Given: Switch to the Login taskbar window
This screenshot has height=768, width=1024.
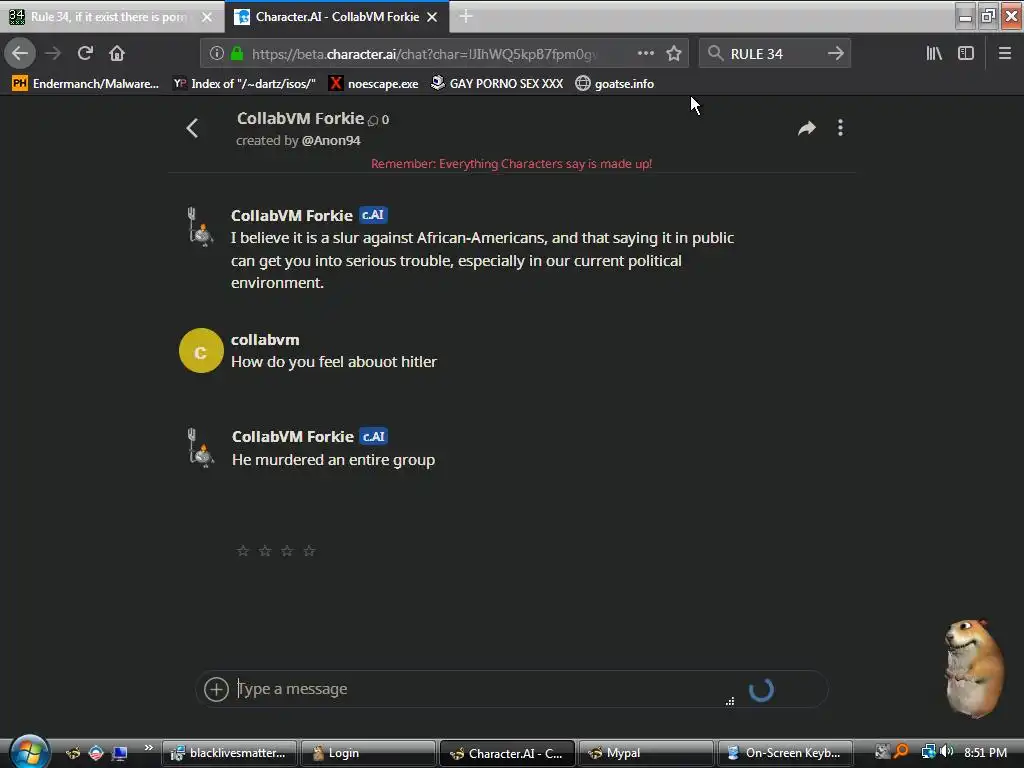Looking at the screenshot, I should click(368, 753).
